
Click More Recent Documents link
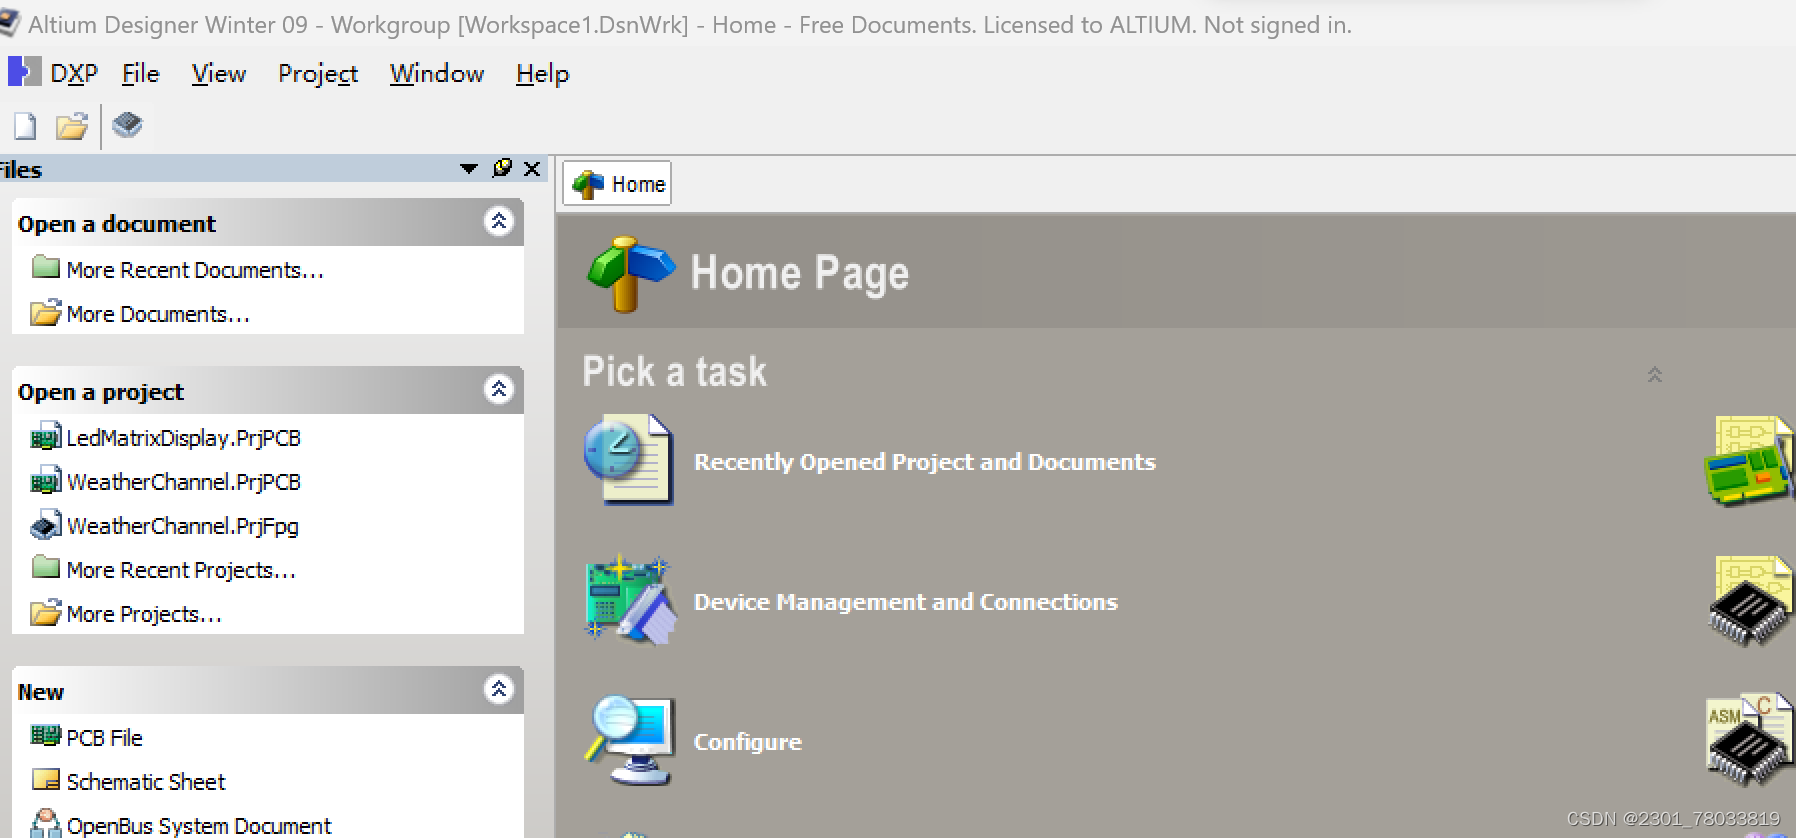click(x=195, y=270)
